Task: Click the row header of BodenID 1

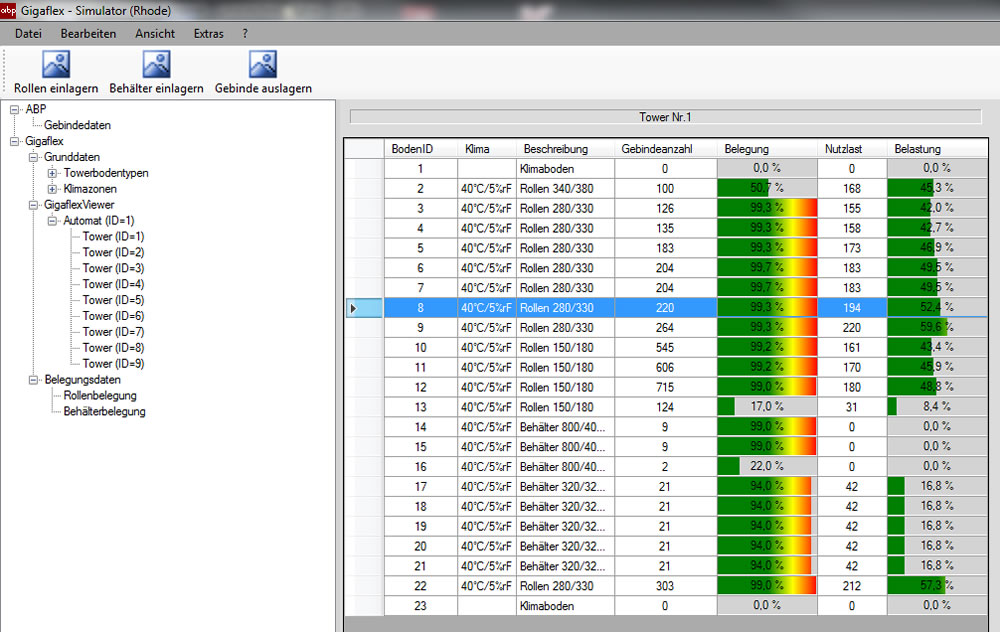Action: [x=364, y=169]
